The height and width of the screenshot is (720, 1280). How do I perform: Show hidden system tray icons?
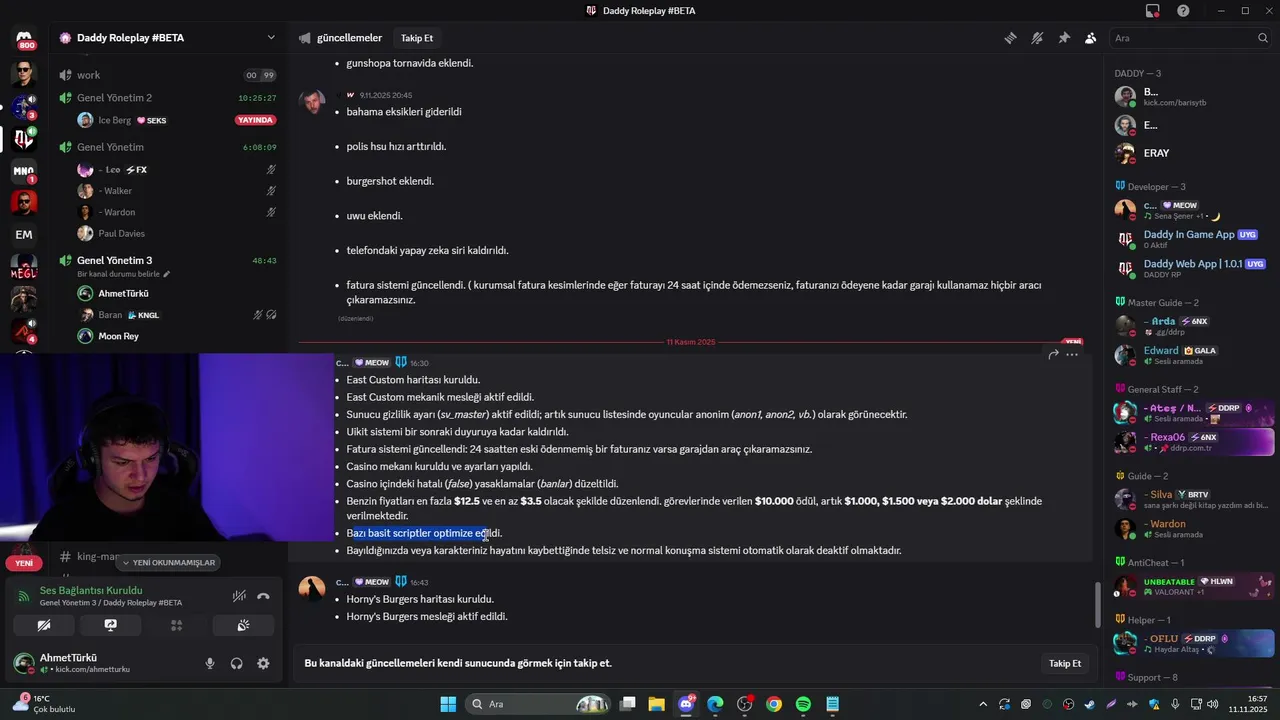coord(983,704)
